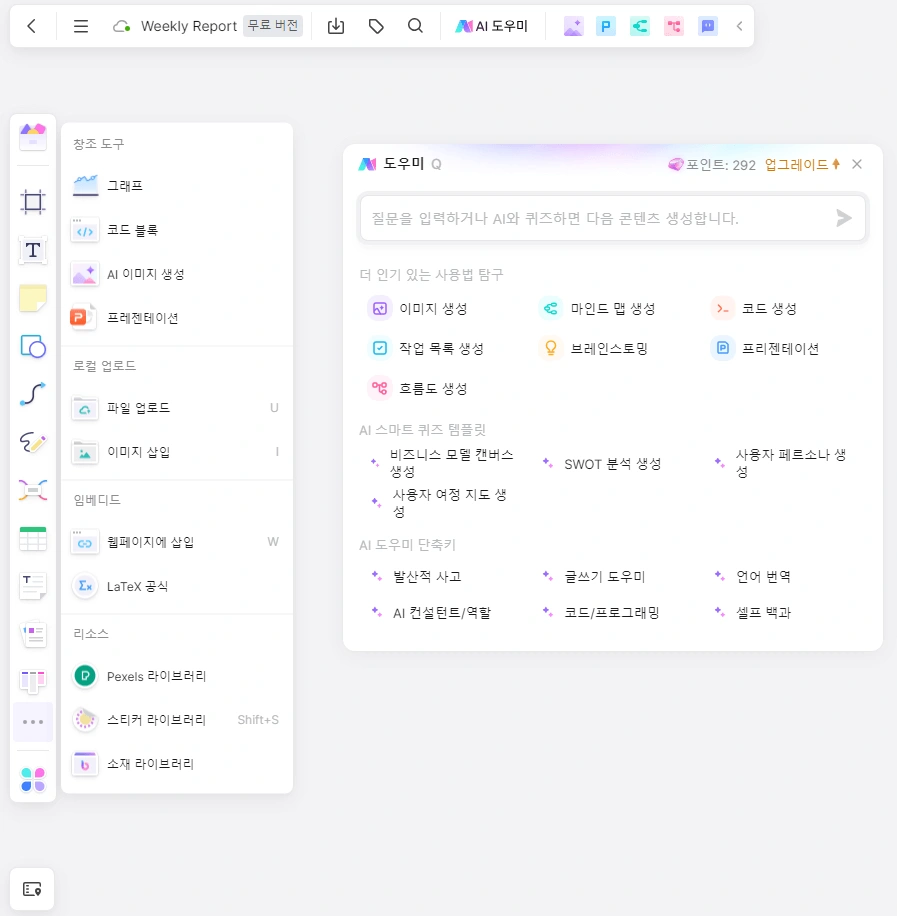This screenshot has height=916, width=897.
Task: Select 프리젠테이션 in AI panel
Action: coord(764,349)
